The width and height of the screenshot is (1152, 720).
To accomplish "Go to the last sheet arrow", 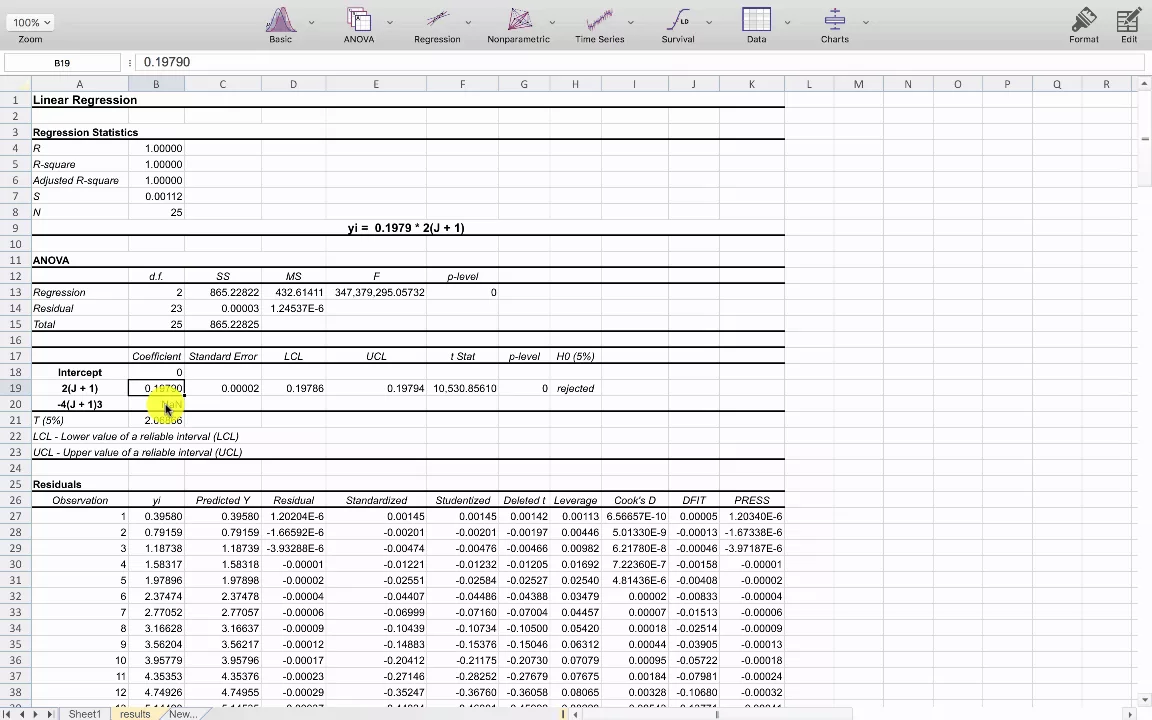I will [50, 714].
